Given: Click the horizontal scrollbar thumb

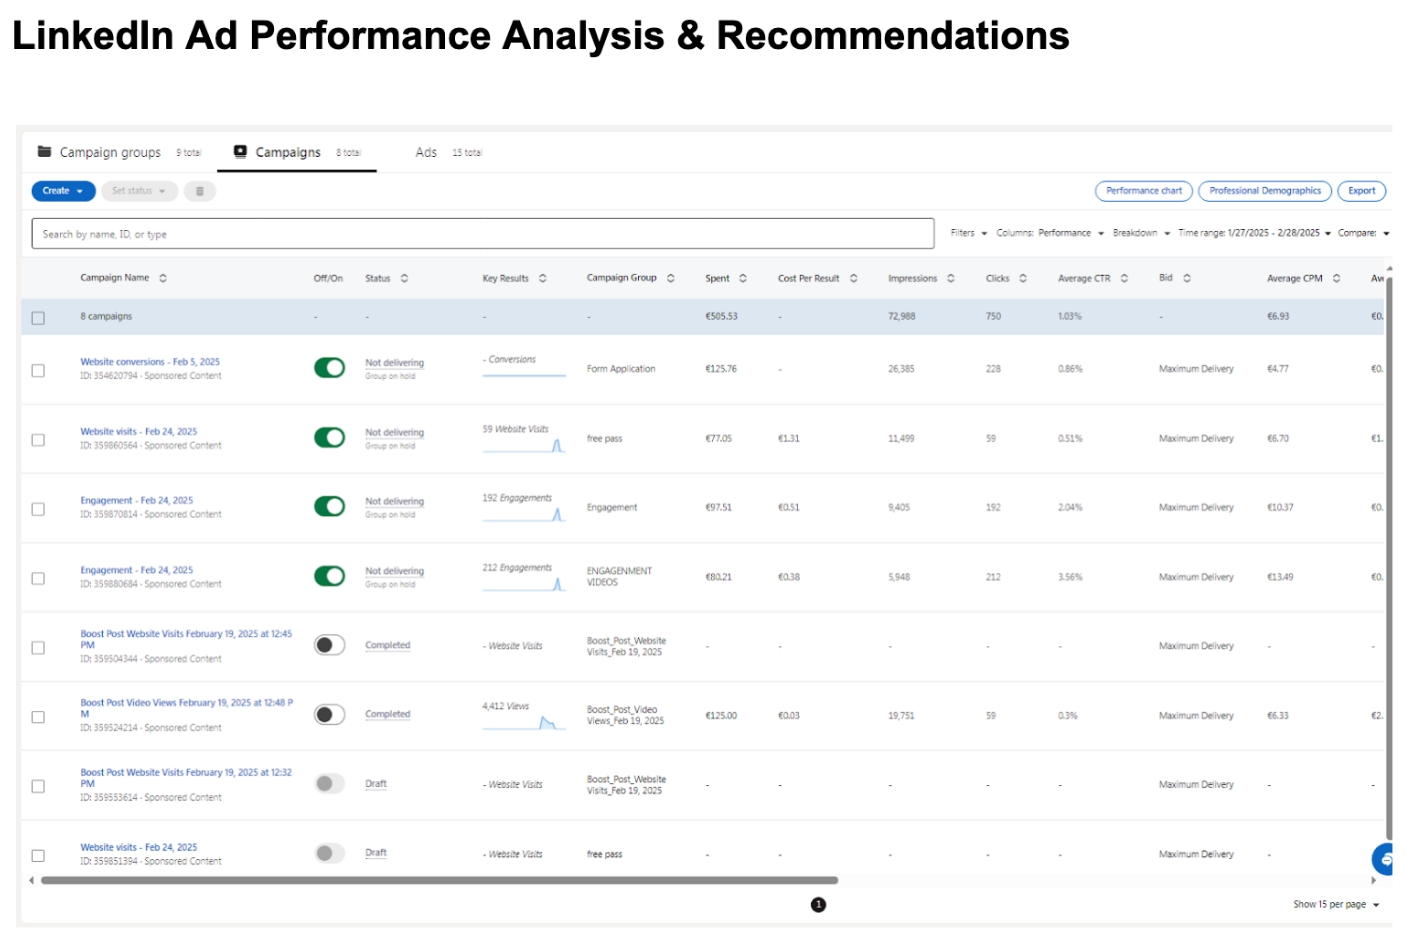Looking at the screenshot, I should [439, 881].
